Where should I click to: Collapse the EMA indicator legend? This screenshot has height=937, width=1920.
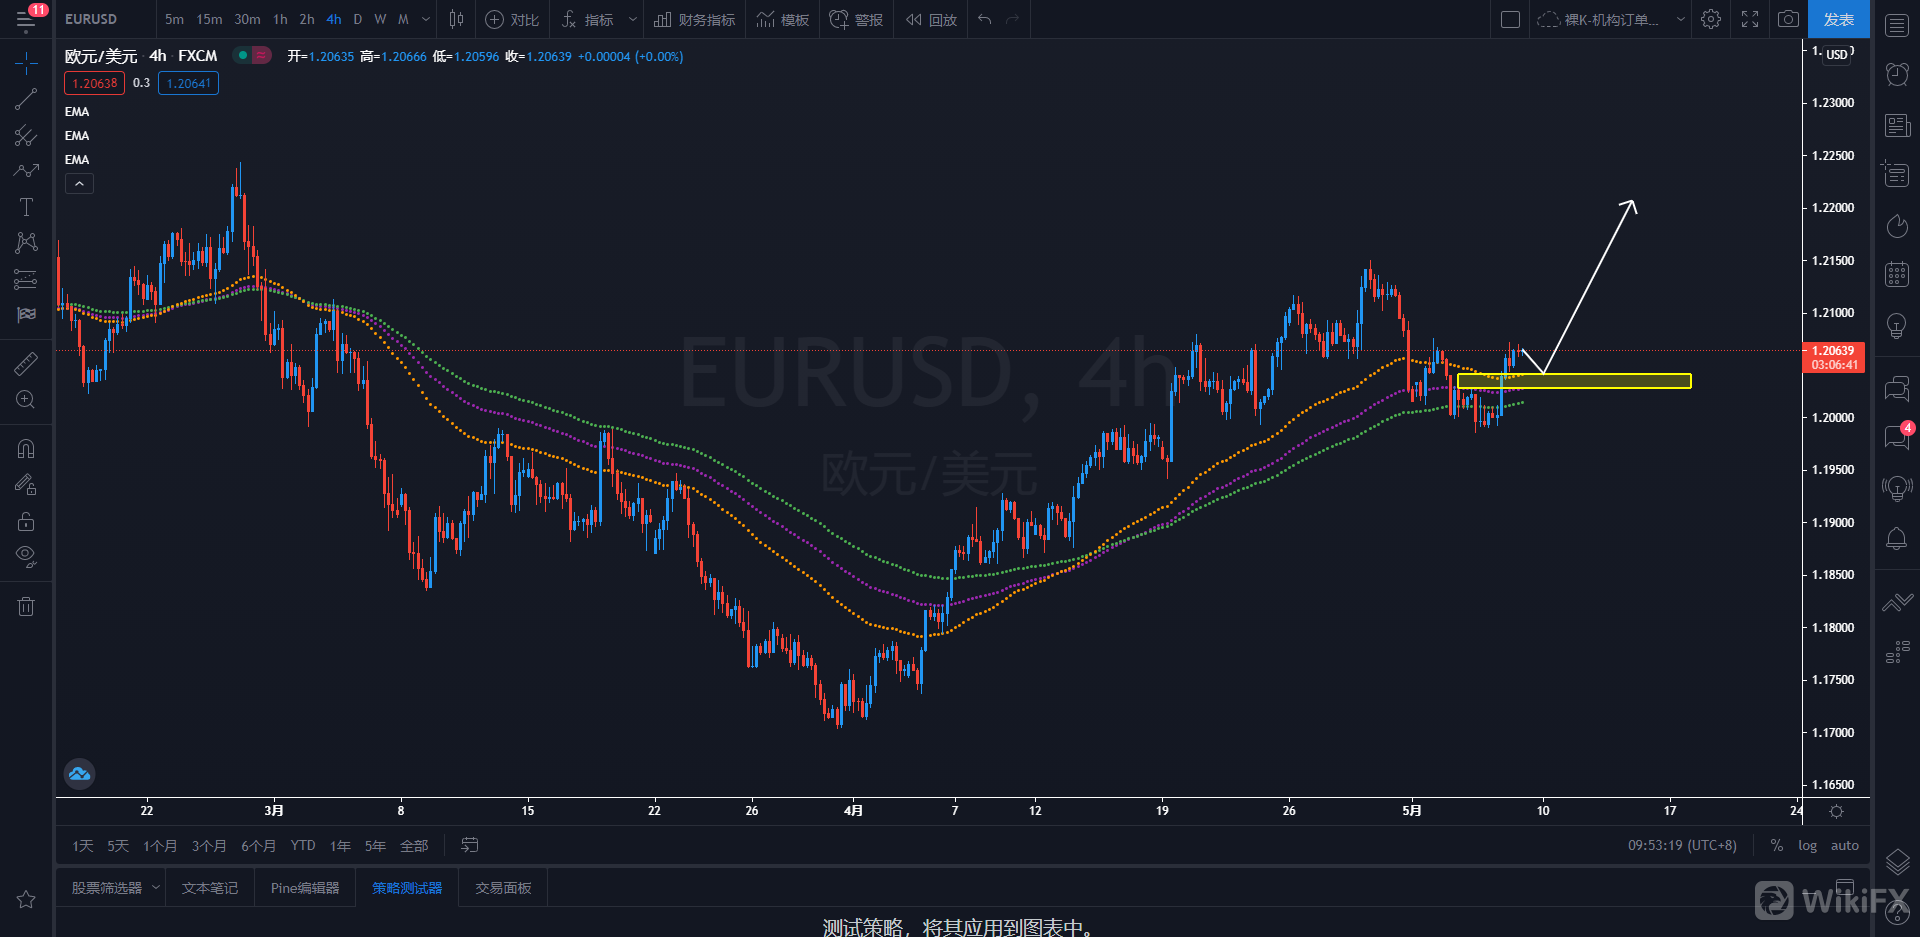[80, 184]
